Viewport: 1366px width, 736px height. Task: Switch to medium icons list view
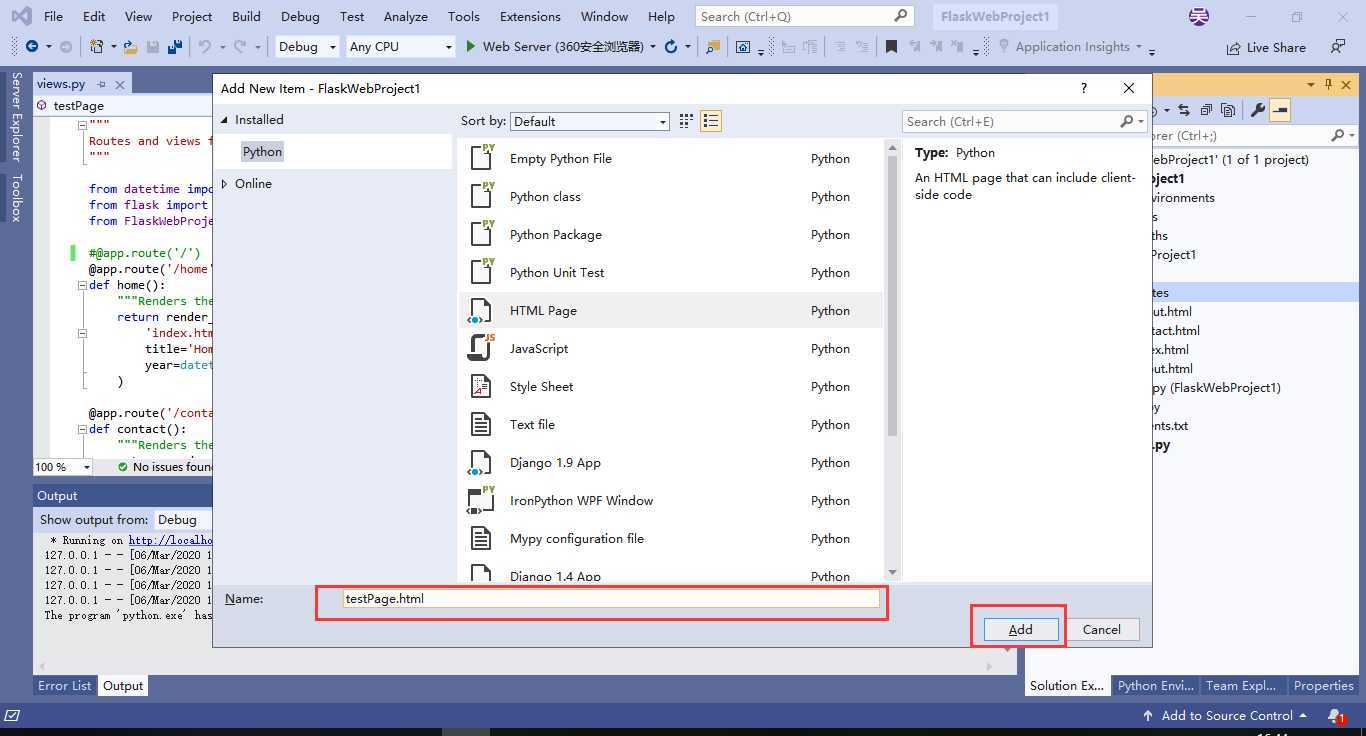[711, 121]
